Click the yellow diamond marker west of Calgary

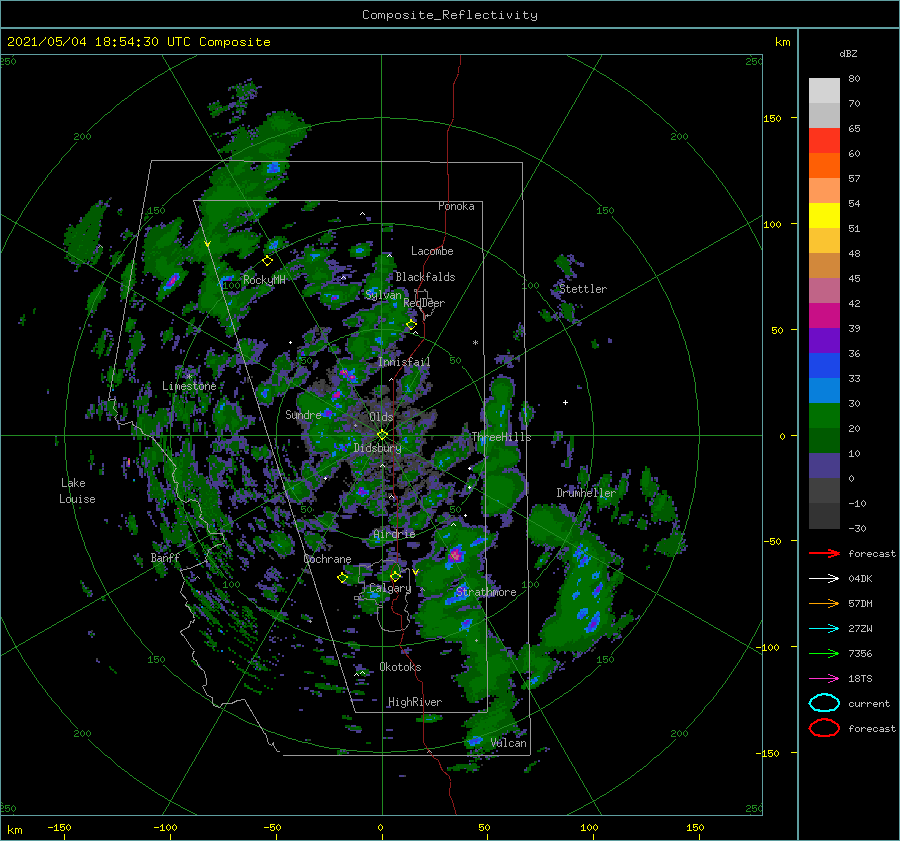click(x=342, y=578)
